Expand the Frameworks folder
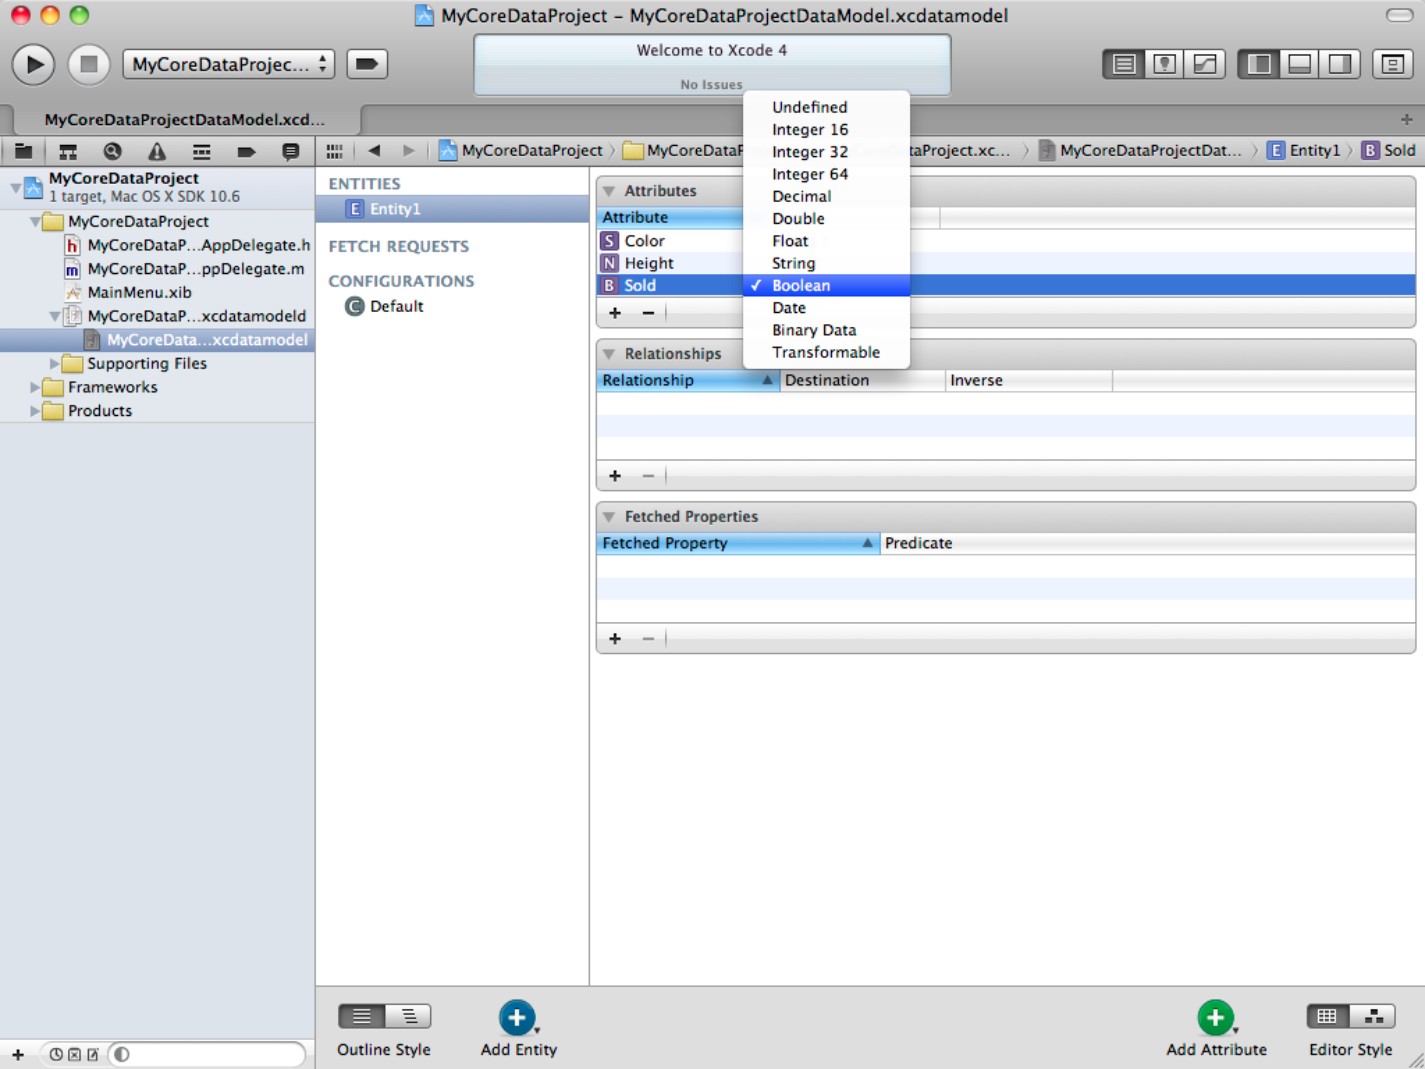This screenshot has height=1069, width=1425. click(35, 387)
